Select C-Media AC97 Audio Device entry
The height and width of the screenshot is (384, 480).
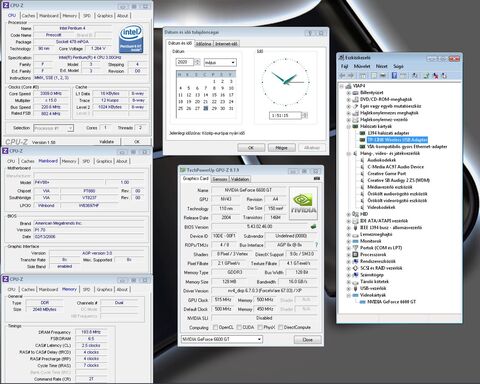(x=396, y=167)
